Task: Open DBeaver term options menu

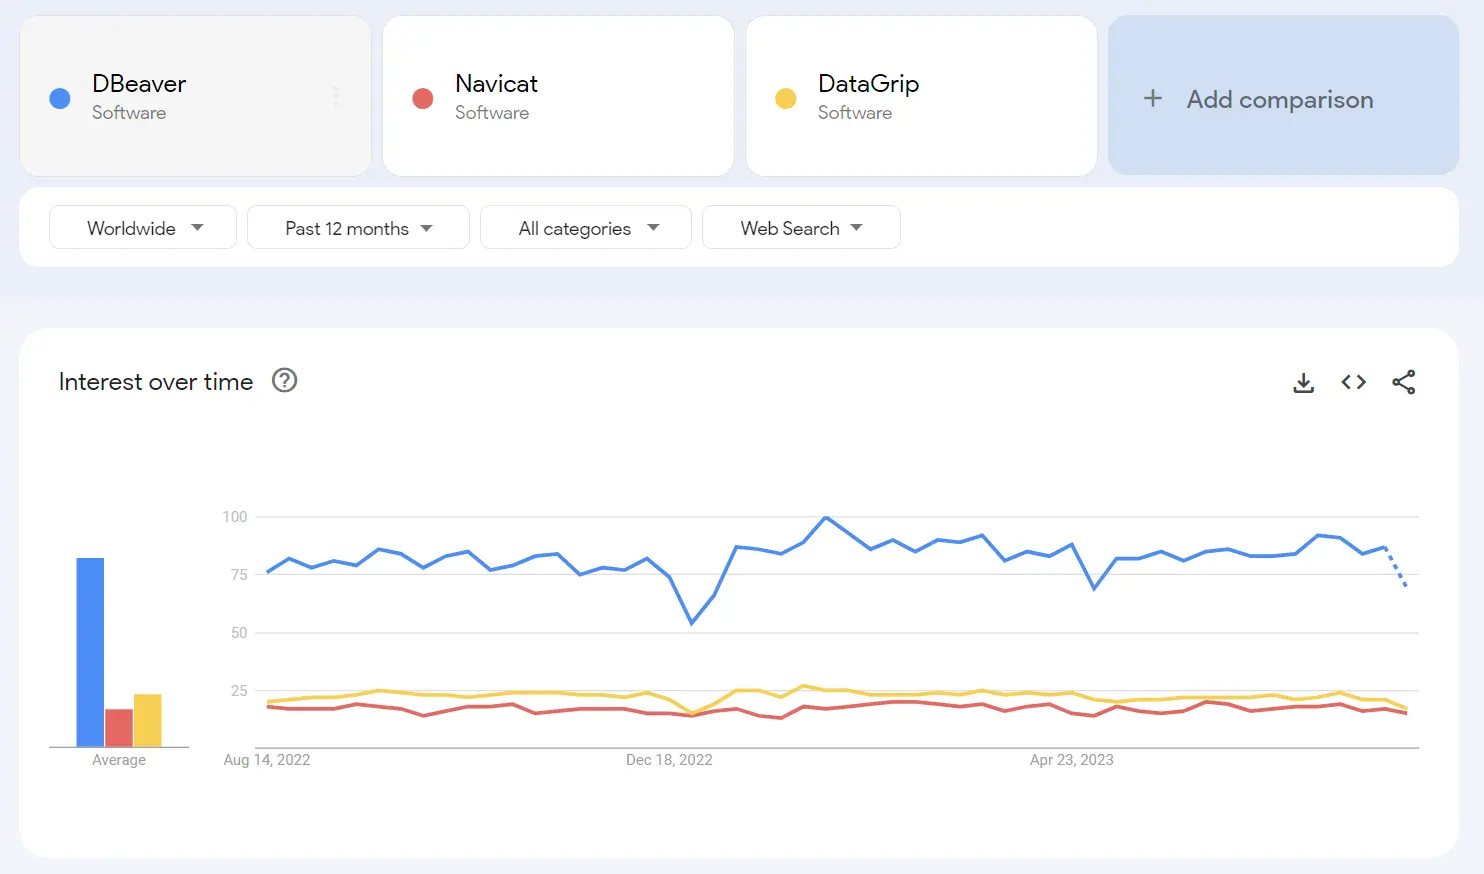Action: [x=336, y=97]
